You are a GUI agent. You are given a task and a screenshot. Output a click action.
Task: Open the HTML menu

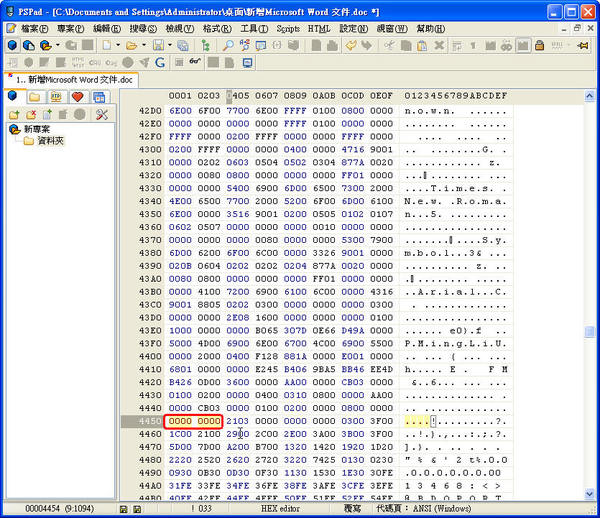[x=318, y=29]
